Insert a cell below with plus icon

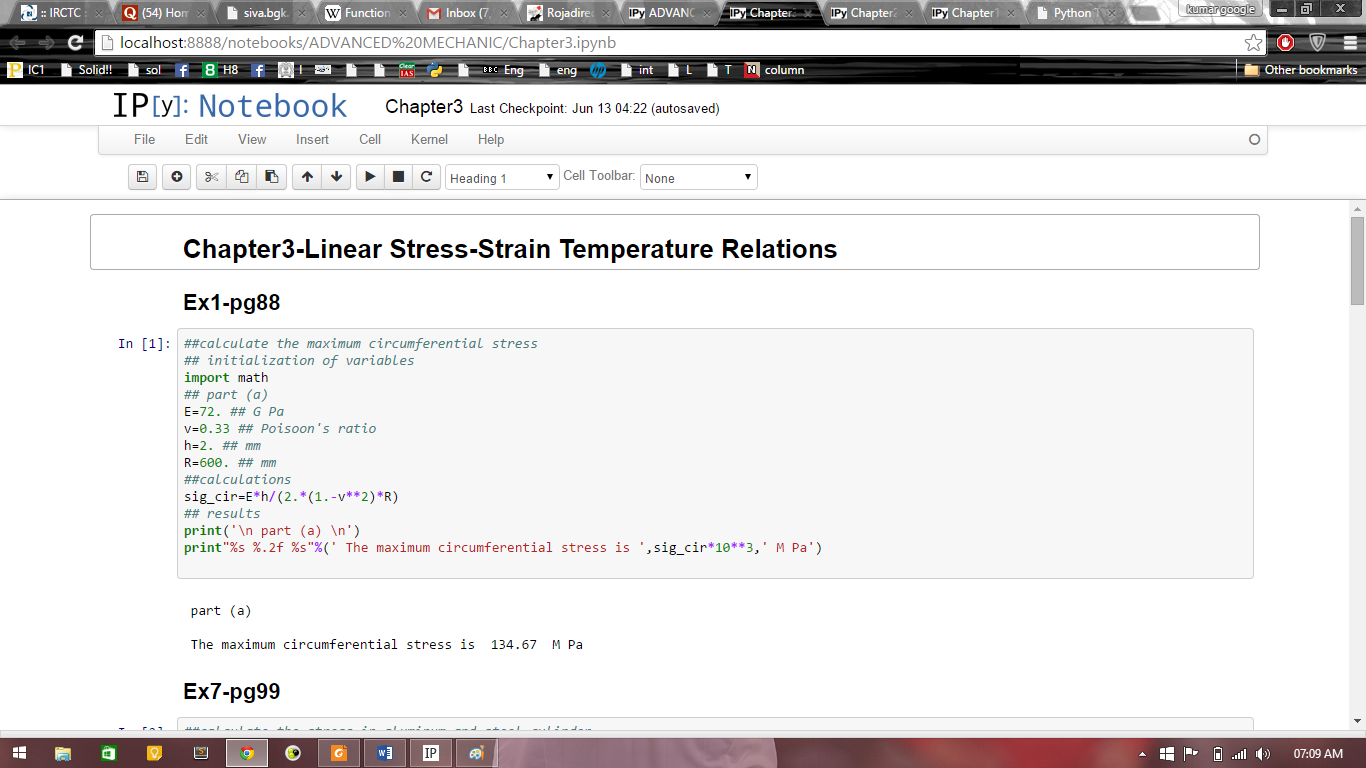[x=177, y=177]
